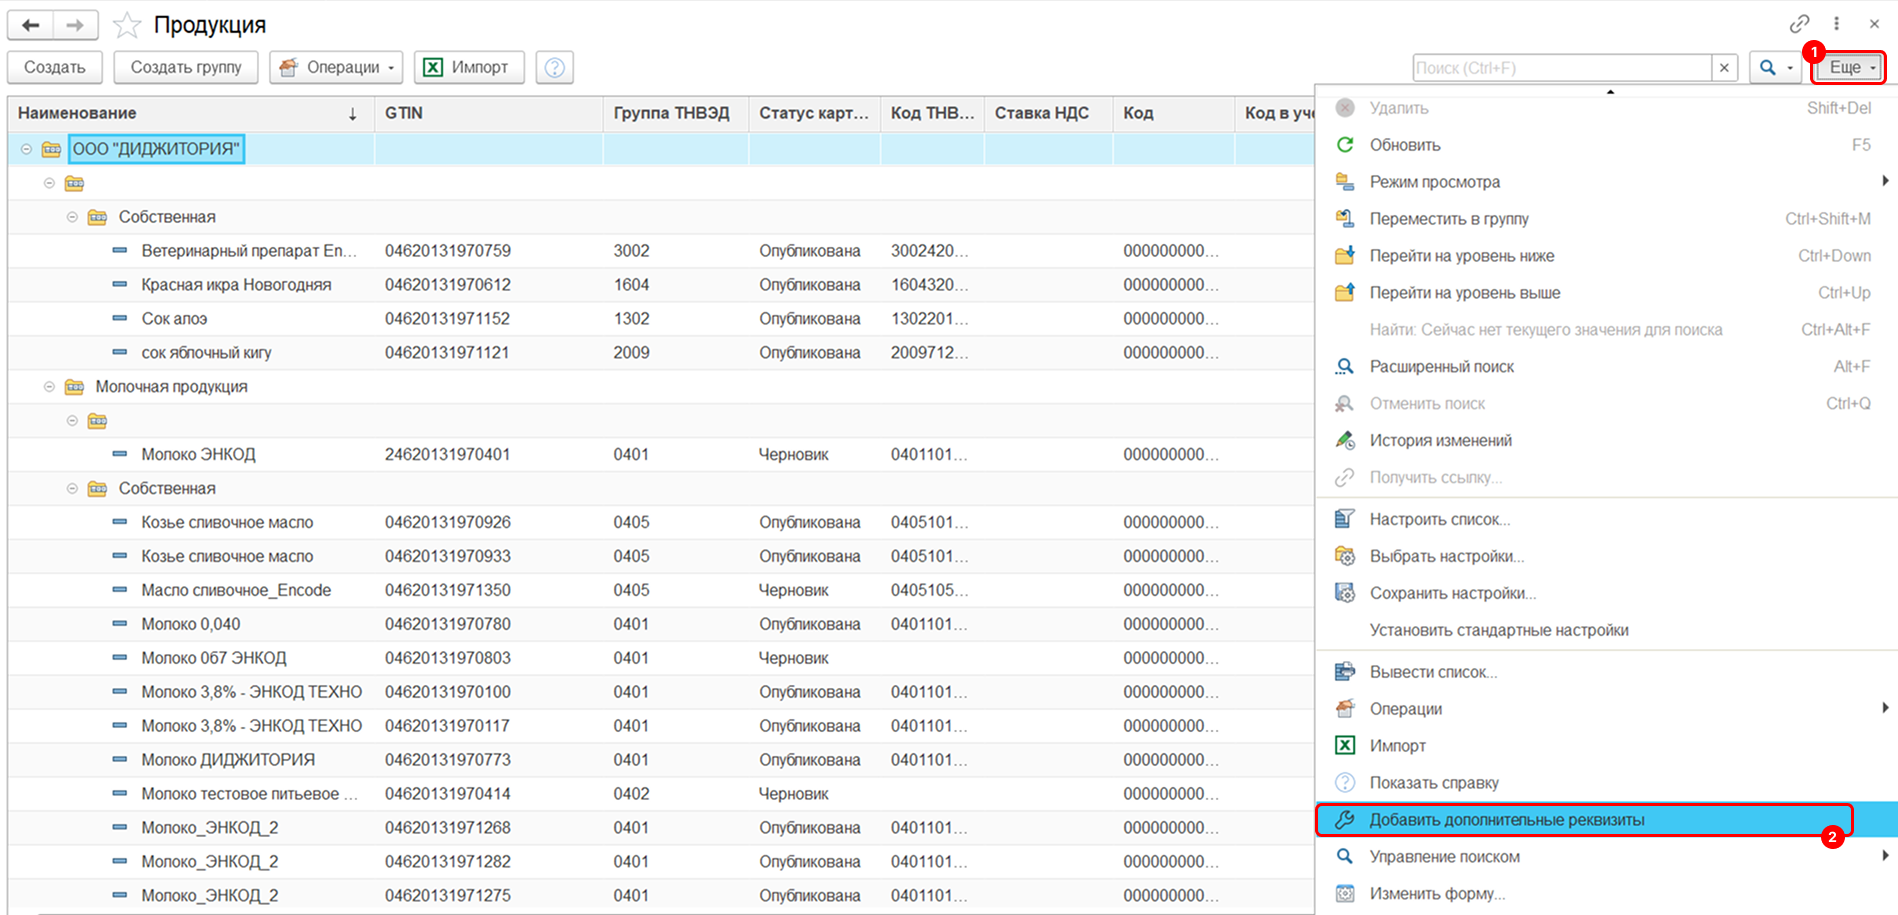This screenshot has width=1898, height=915.
Task: Open help via question mark icon
Action: pos(554,67)
